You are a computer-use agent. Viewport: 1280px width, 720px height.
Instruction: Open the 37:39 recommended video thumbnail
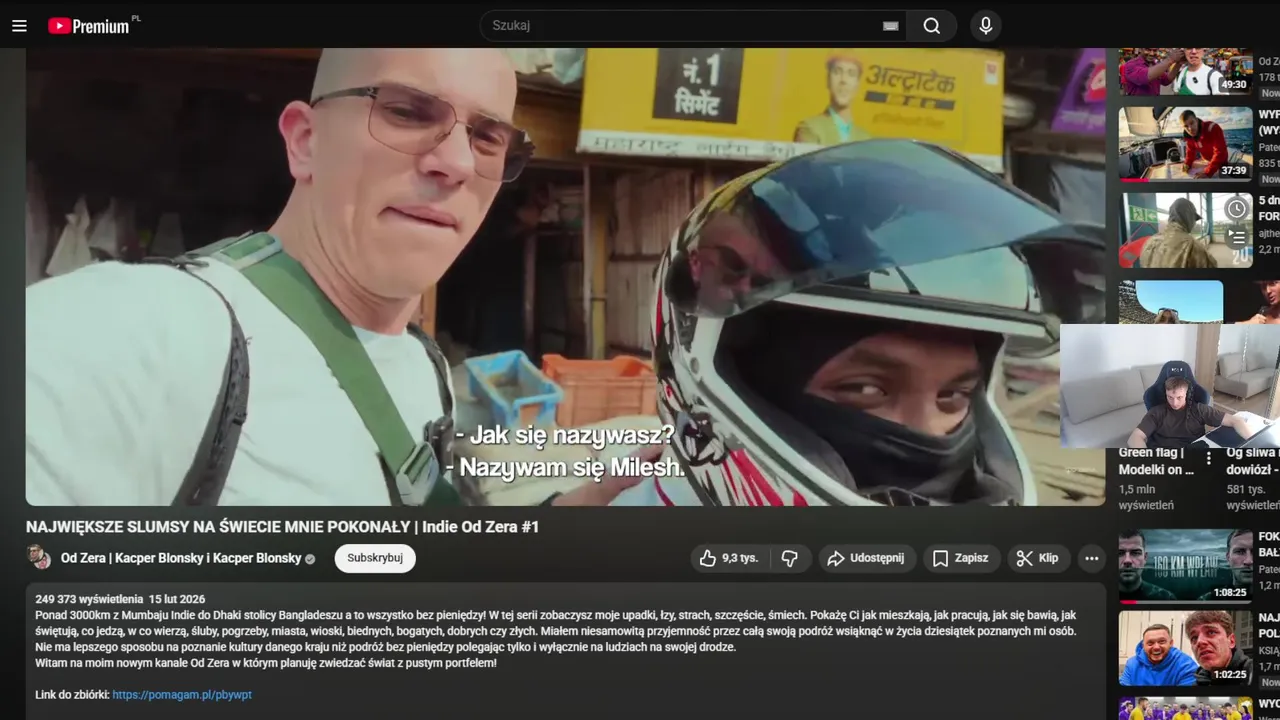pos(1185,144)
